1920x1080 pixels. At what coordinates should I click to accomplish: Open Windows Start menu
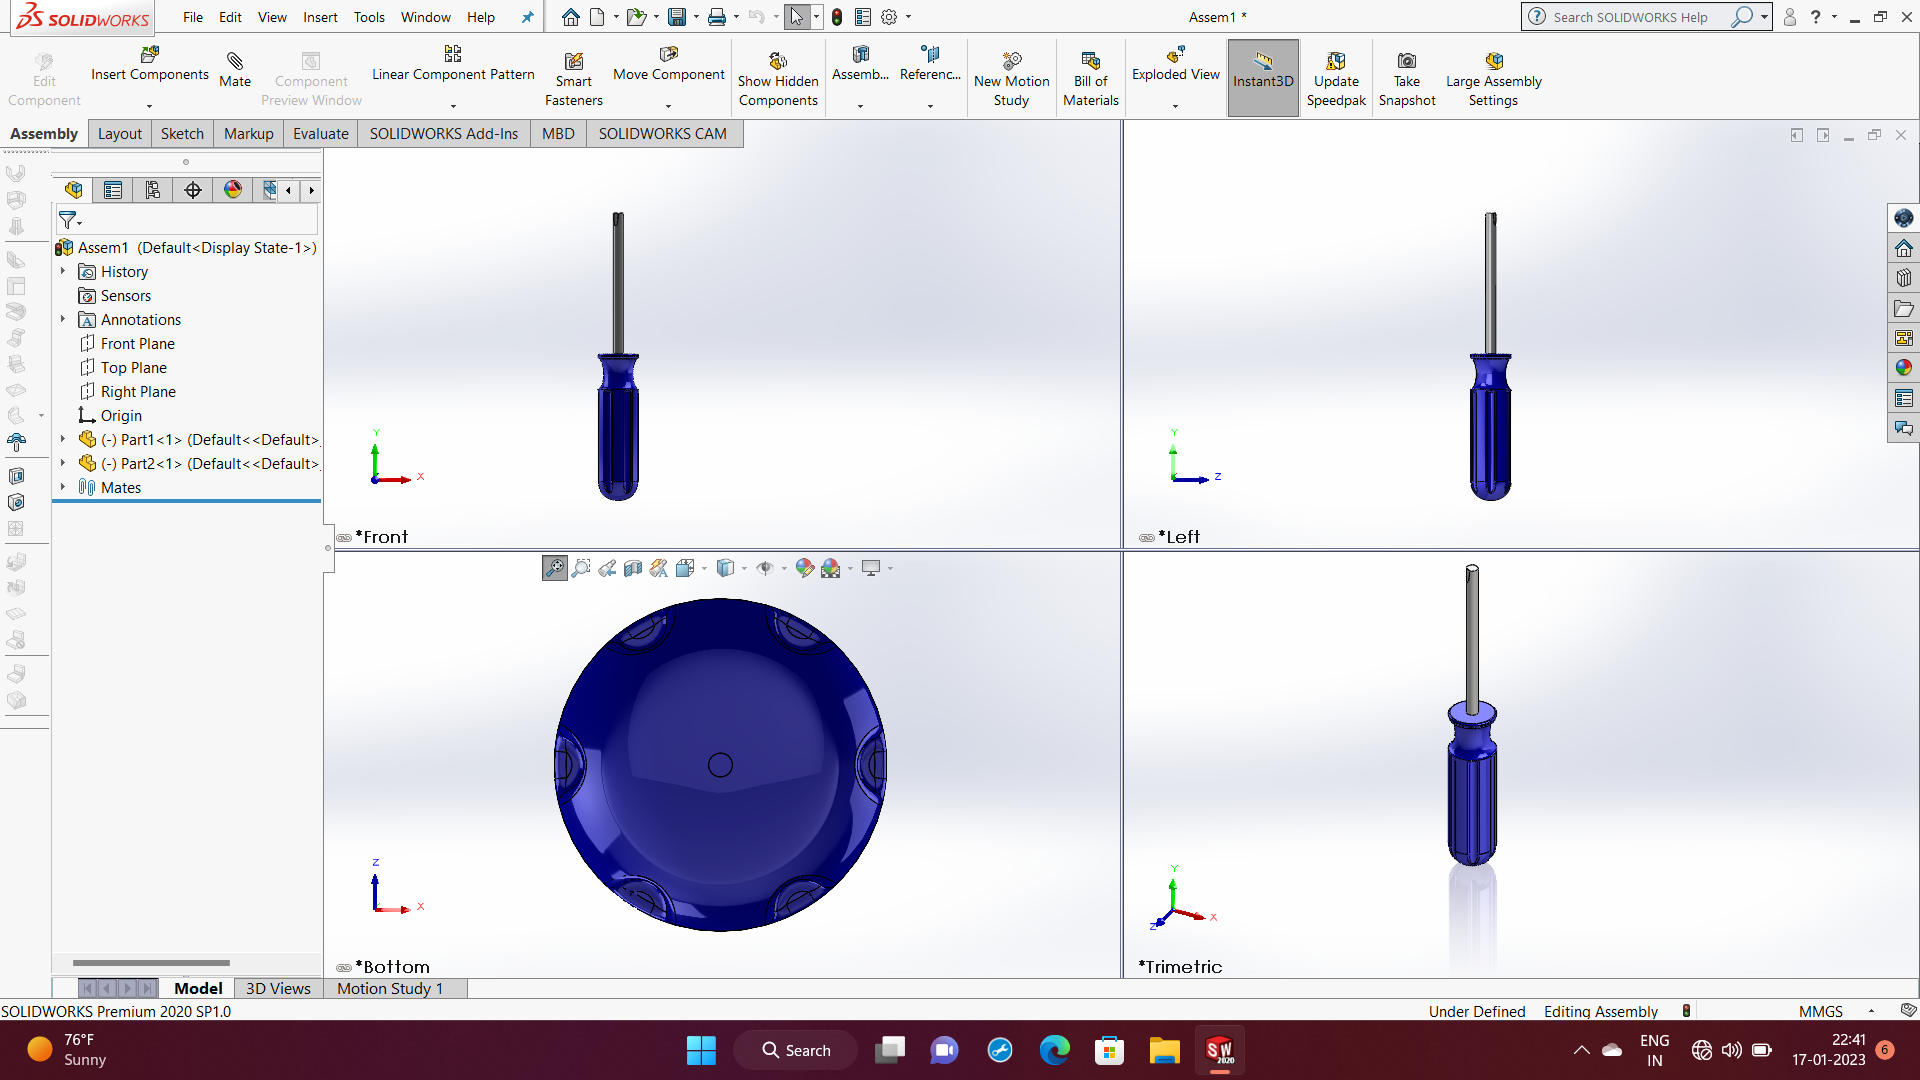pyautogui.click(x=701, y=1050)
